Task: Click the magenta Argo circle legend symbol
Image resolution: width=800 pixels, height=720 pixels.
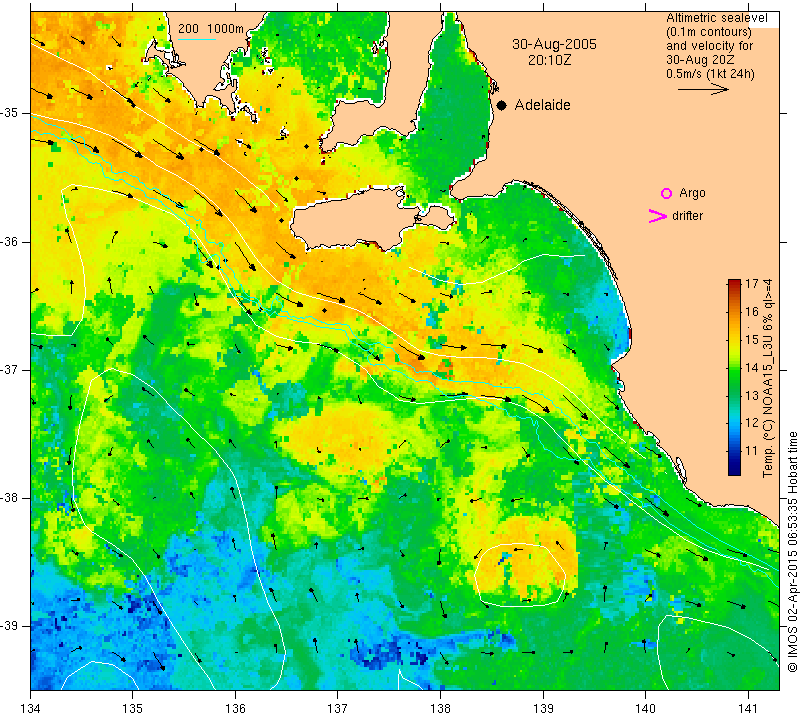Action: 666,193
